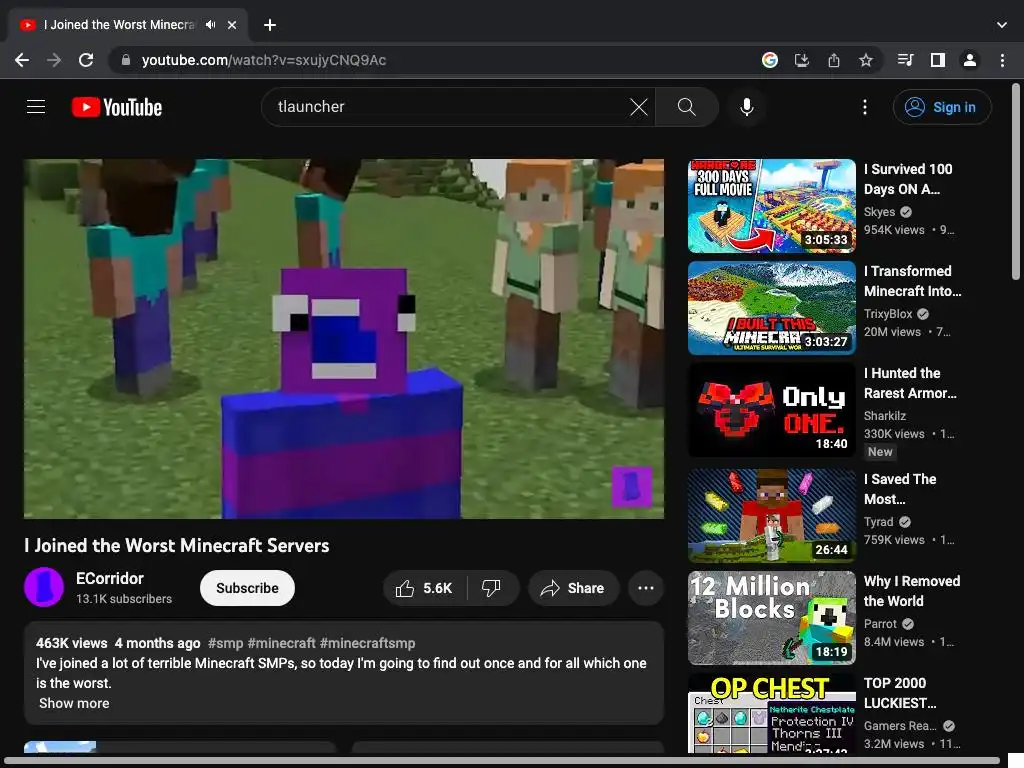Image resolution: width=1024 pixels, height=768 pixels.
Task: Click the channel watermark in video corner
Action: [x=632, y=487]
